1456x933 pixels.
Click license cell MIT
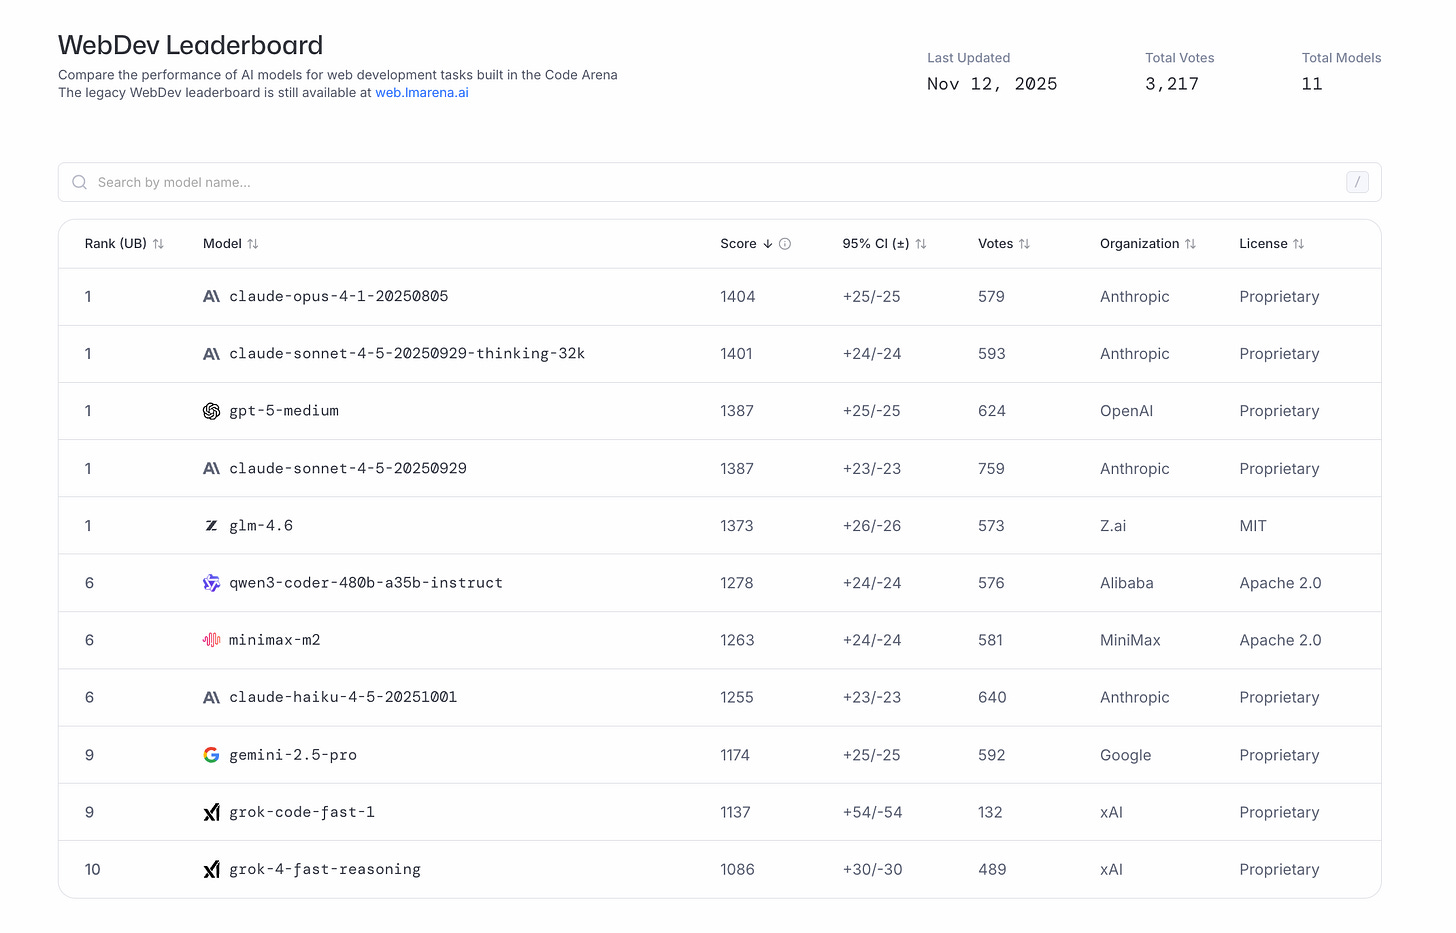point(1253,526)
